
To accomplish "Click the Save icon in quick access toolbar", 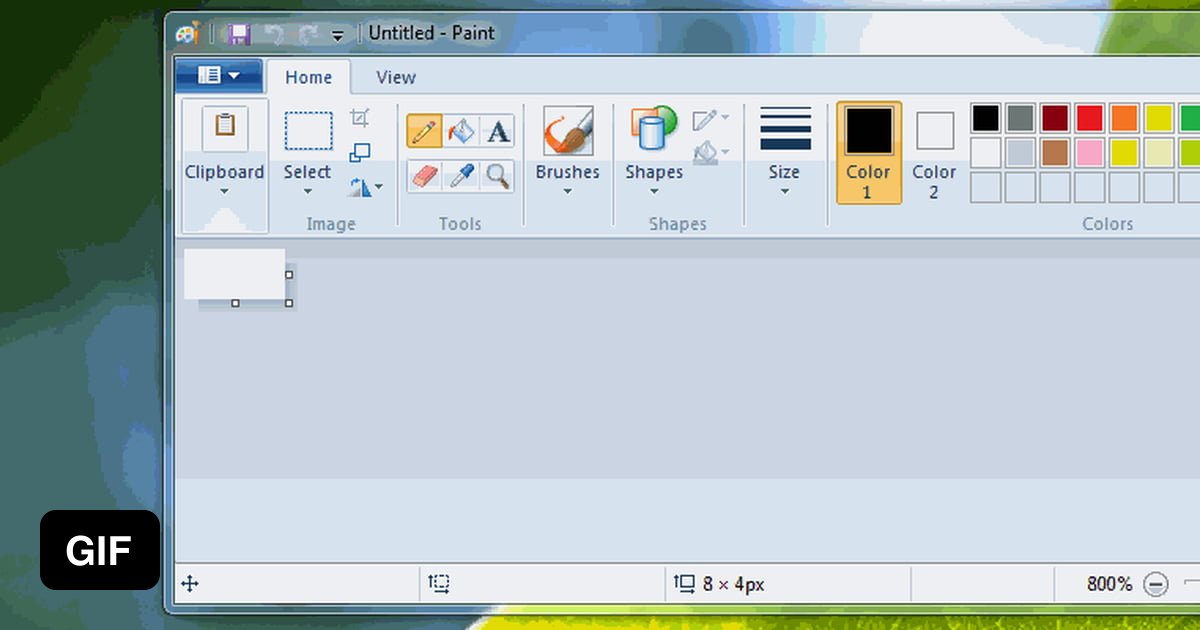I will pos(238,33).
